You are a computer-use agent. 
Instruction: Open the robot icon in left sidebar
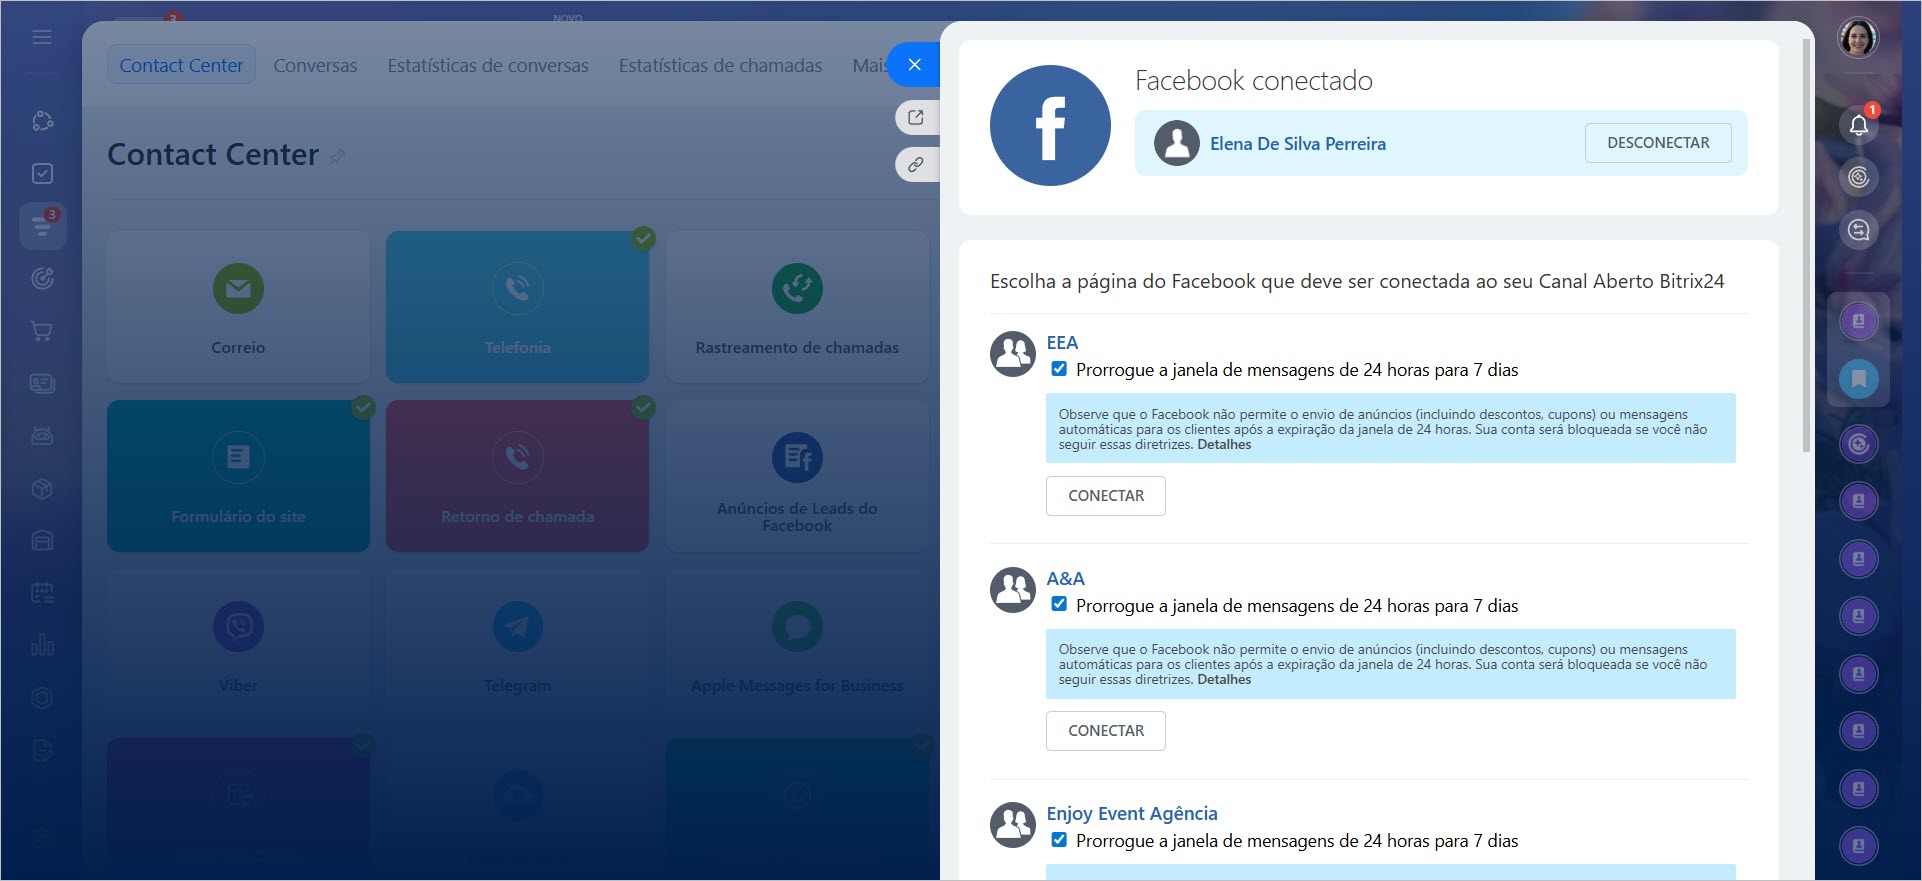pos(42,436)
